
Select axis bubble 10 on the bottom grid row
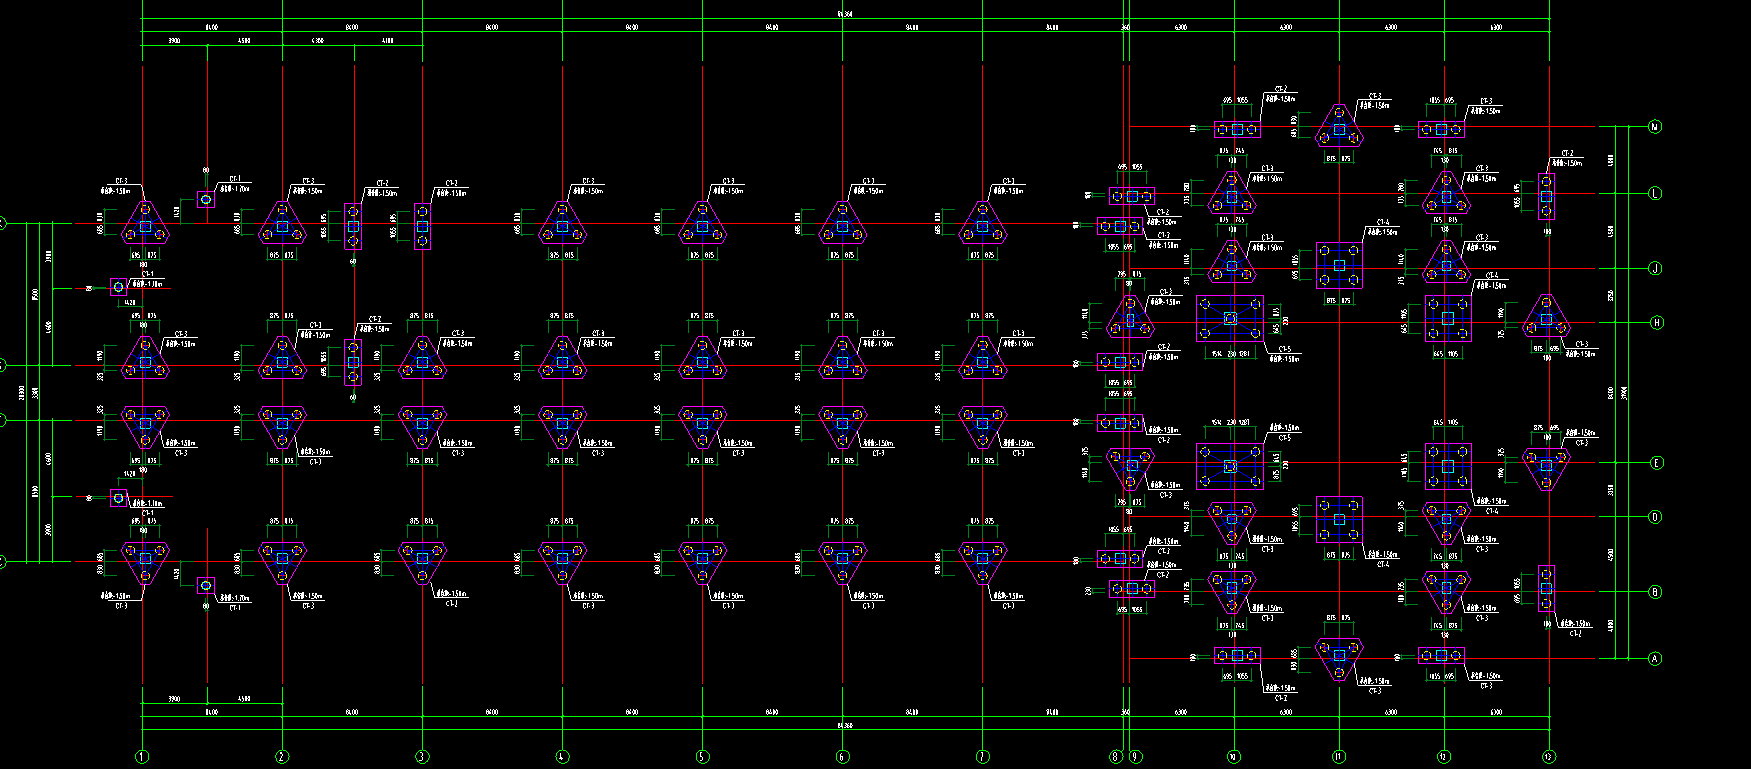pos(1234,757)
